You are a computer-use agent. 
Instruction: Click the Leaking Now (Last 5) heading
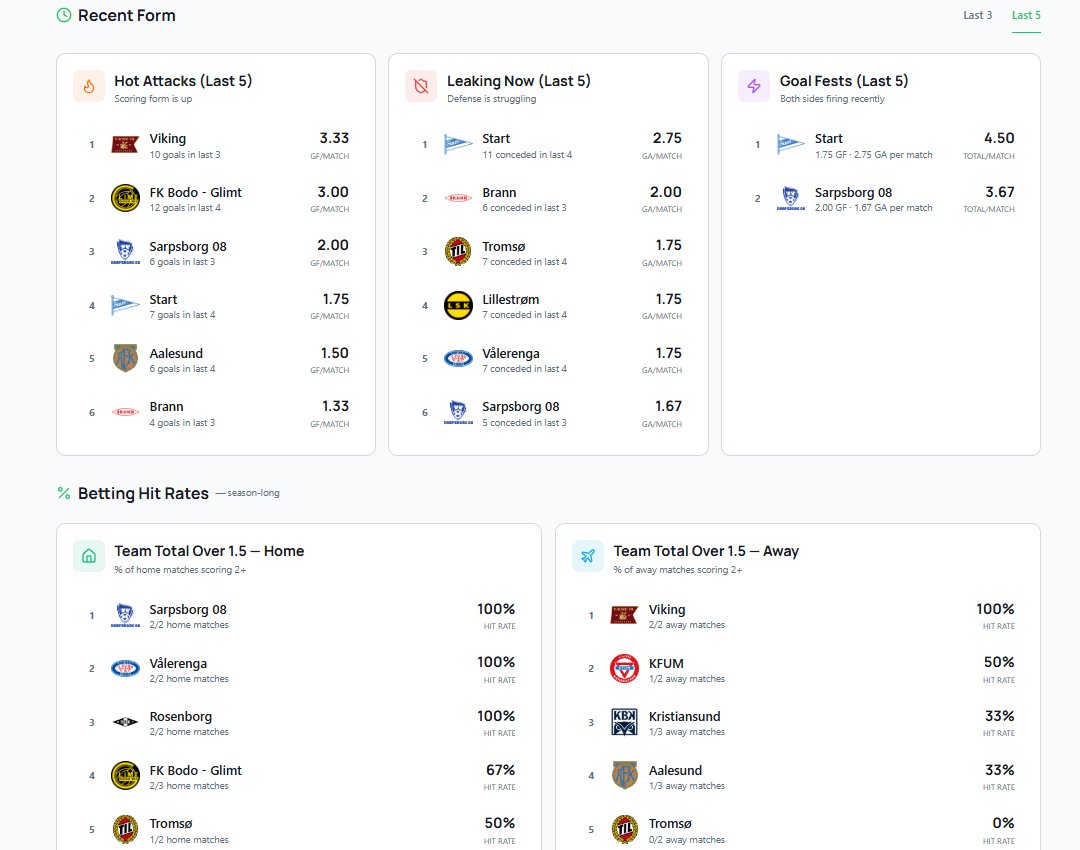click(519, 81)
